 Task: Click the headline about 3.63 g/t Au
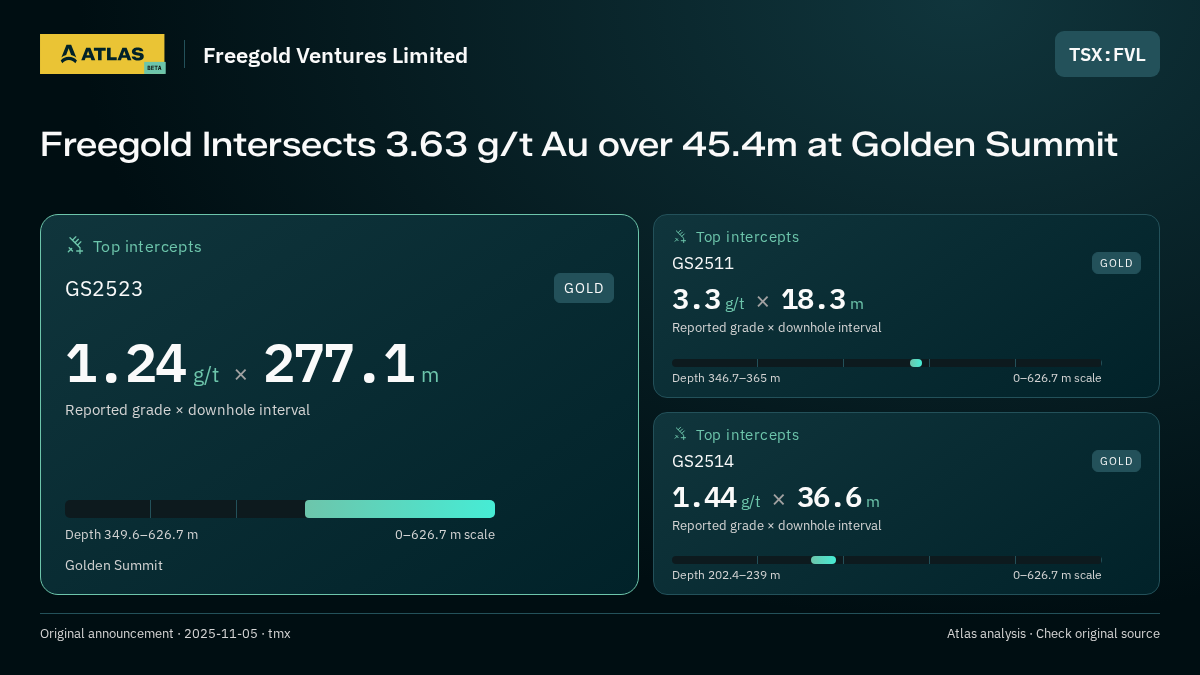click(x=579, y=145)
